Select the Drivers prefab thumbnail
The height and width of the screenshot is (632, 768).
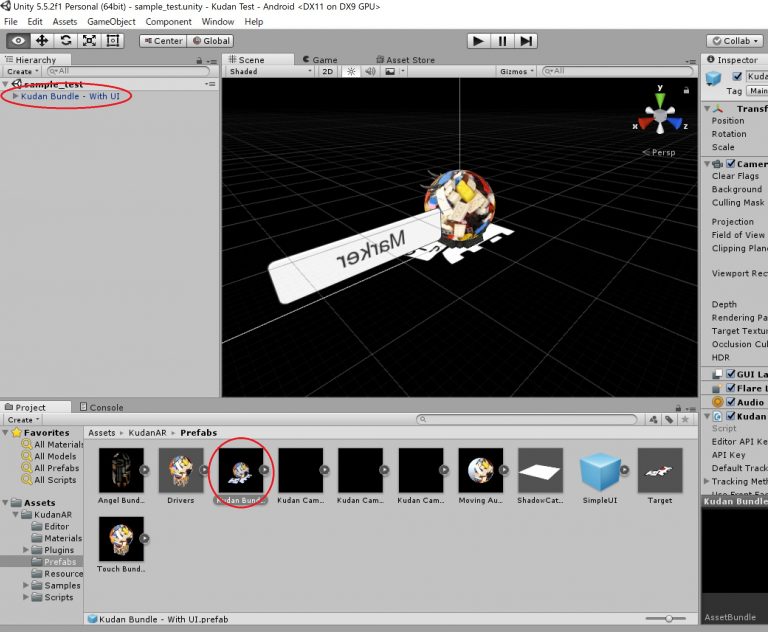(x=181, y=470)
